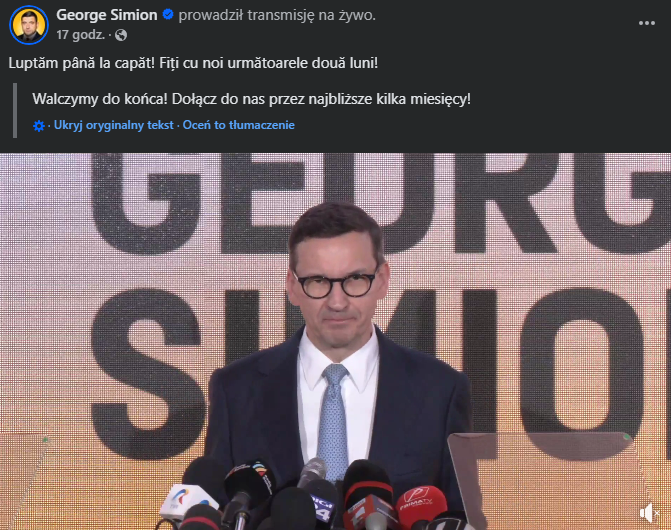Click "prowadził transmisję na żywo" label
The image size is (671, 530).
coord(277,15)
